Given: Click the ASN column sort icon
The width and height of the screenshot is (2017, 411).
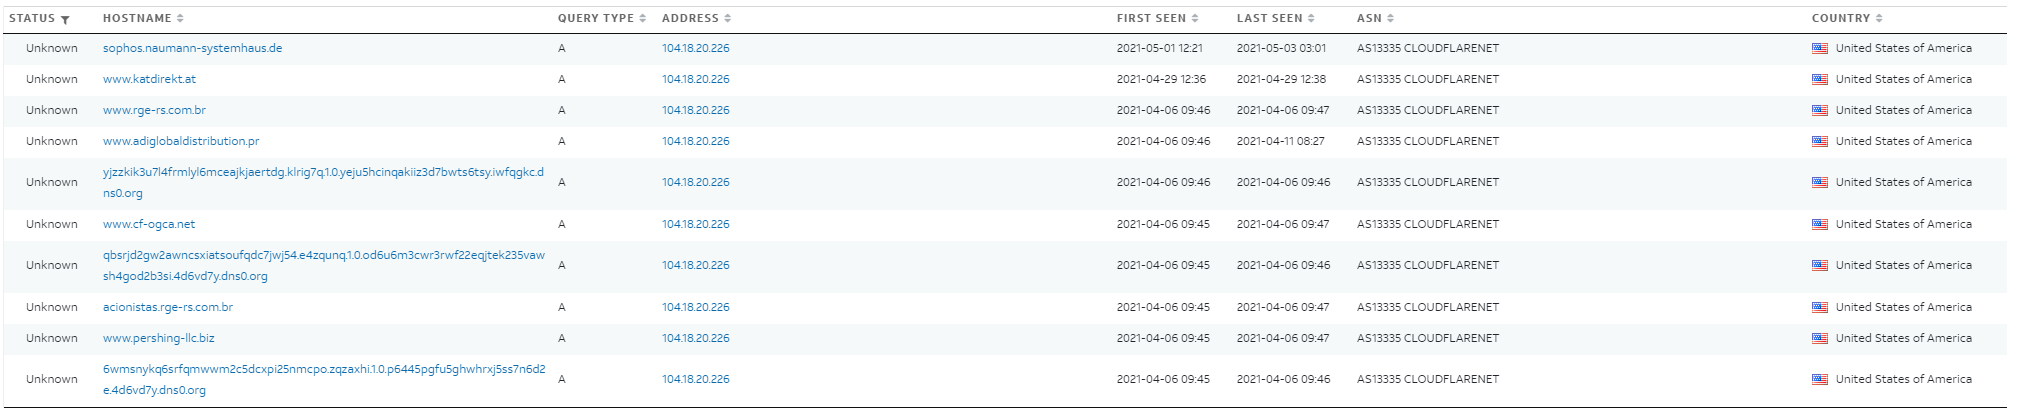Looking at the screenshot, I should point(1390,18).
